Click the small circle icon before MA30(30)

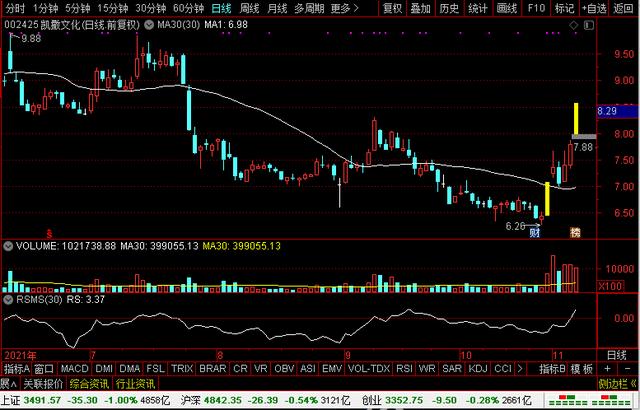136,23
